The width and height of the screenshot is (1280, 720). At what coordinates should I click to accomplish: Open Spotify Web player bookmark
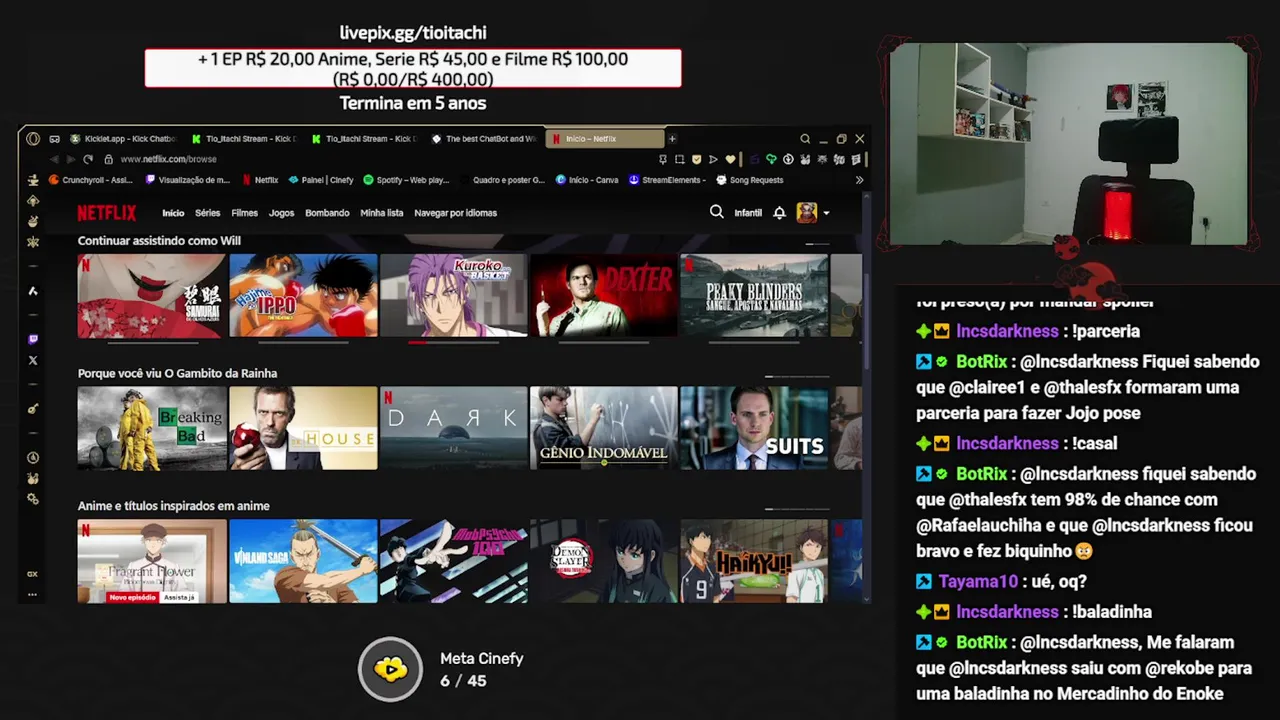click(x=406, y=180)
